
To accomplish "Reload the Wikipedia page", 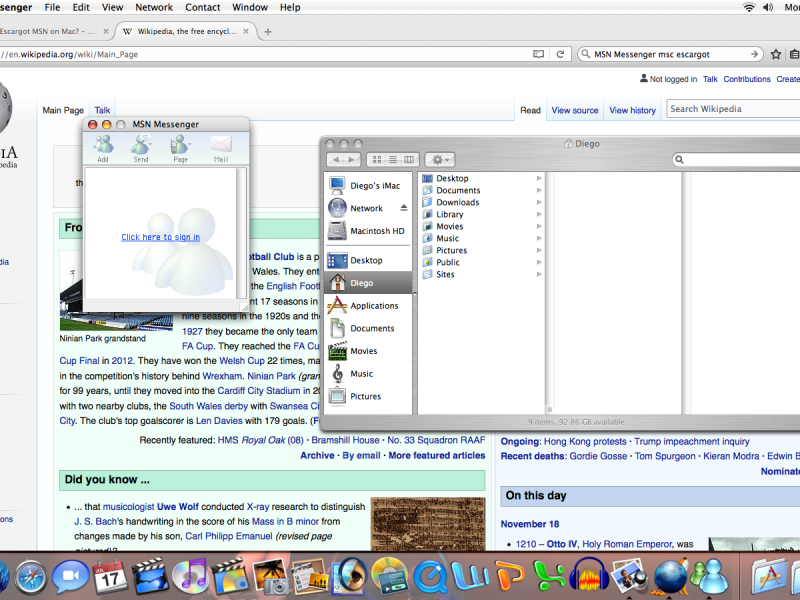I will click(x=560, y=54).
